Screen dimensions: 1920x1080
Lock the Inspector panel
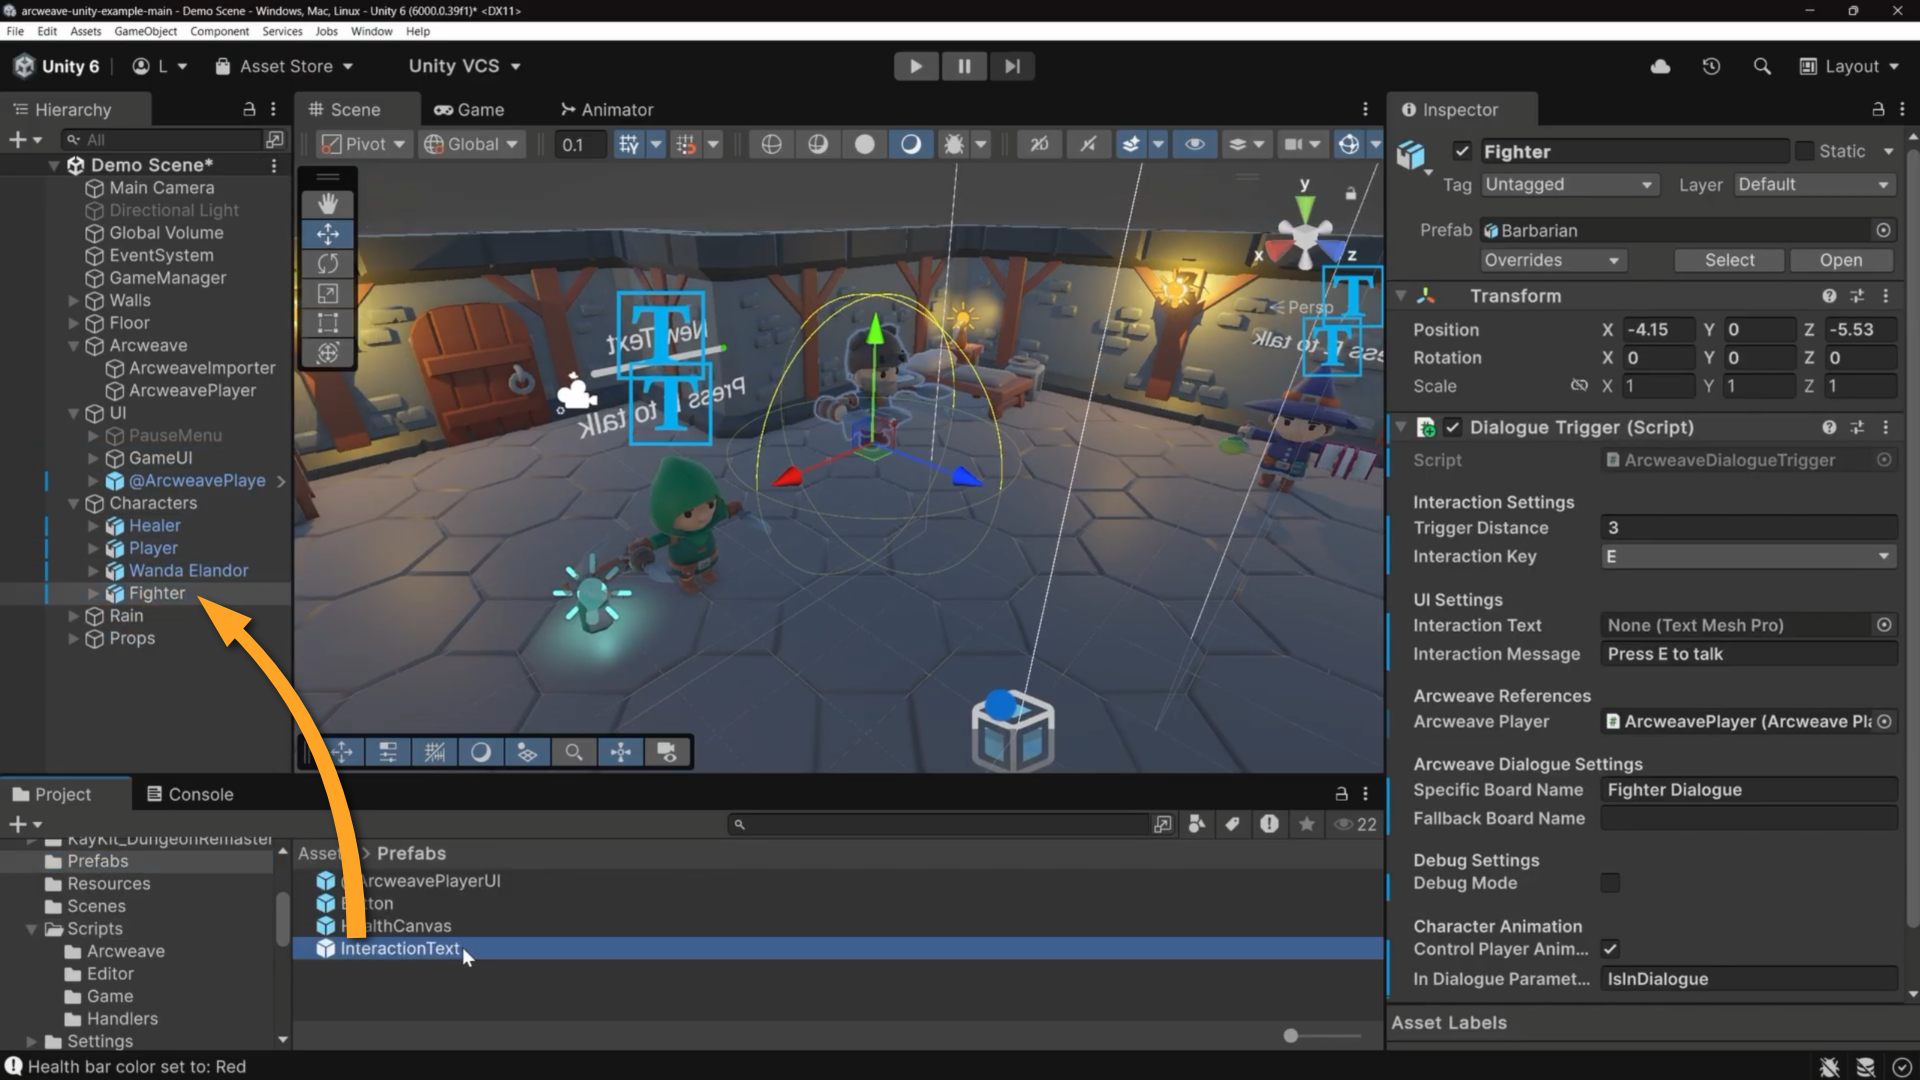point(1878,109)
